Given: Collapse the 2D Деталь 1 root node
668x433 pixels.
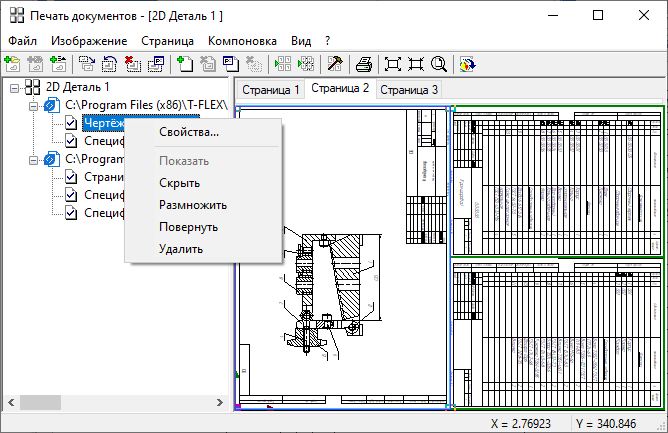Looking at the screenshot, I should click(14, 87).
